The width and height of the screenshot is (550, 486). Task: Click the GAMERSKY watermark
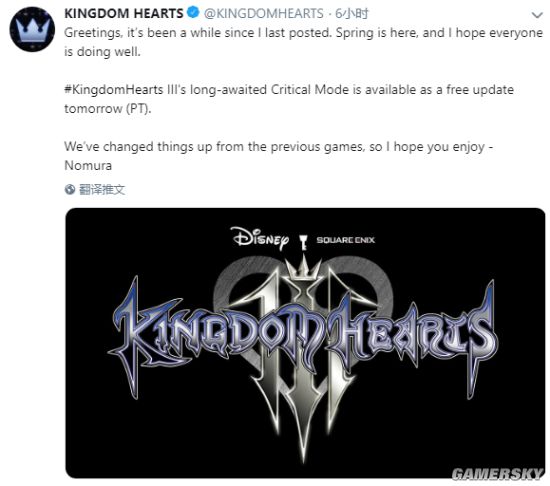click(x=497, y=474)
